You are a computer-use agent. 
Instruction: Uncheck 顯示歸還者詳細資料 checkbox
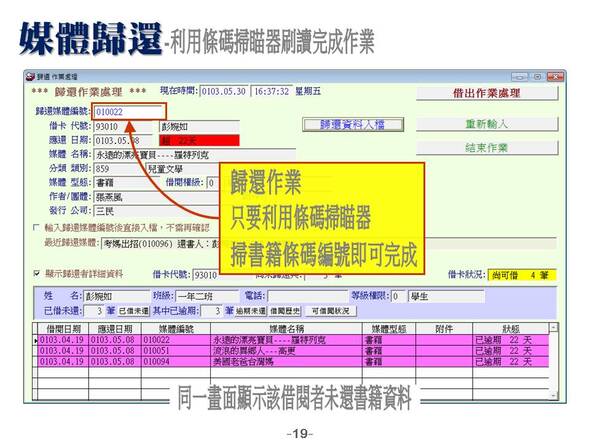pyautogui.click(x=36, y=273)
